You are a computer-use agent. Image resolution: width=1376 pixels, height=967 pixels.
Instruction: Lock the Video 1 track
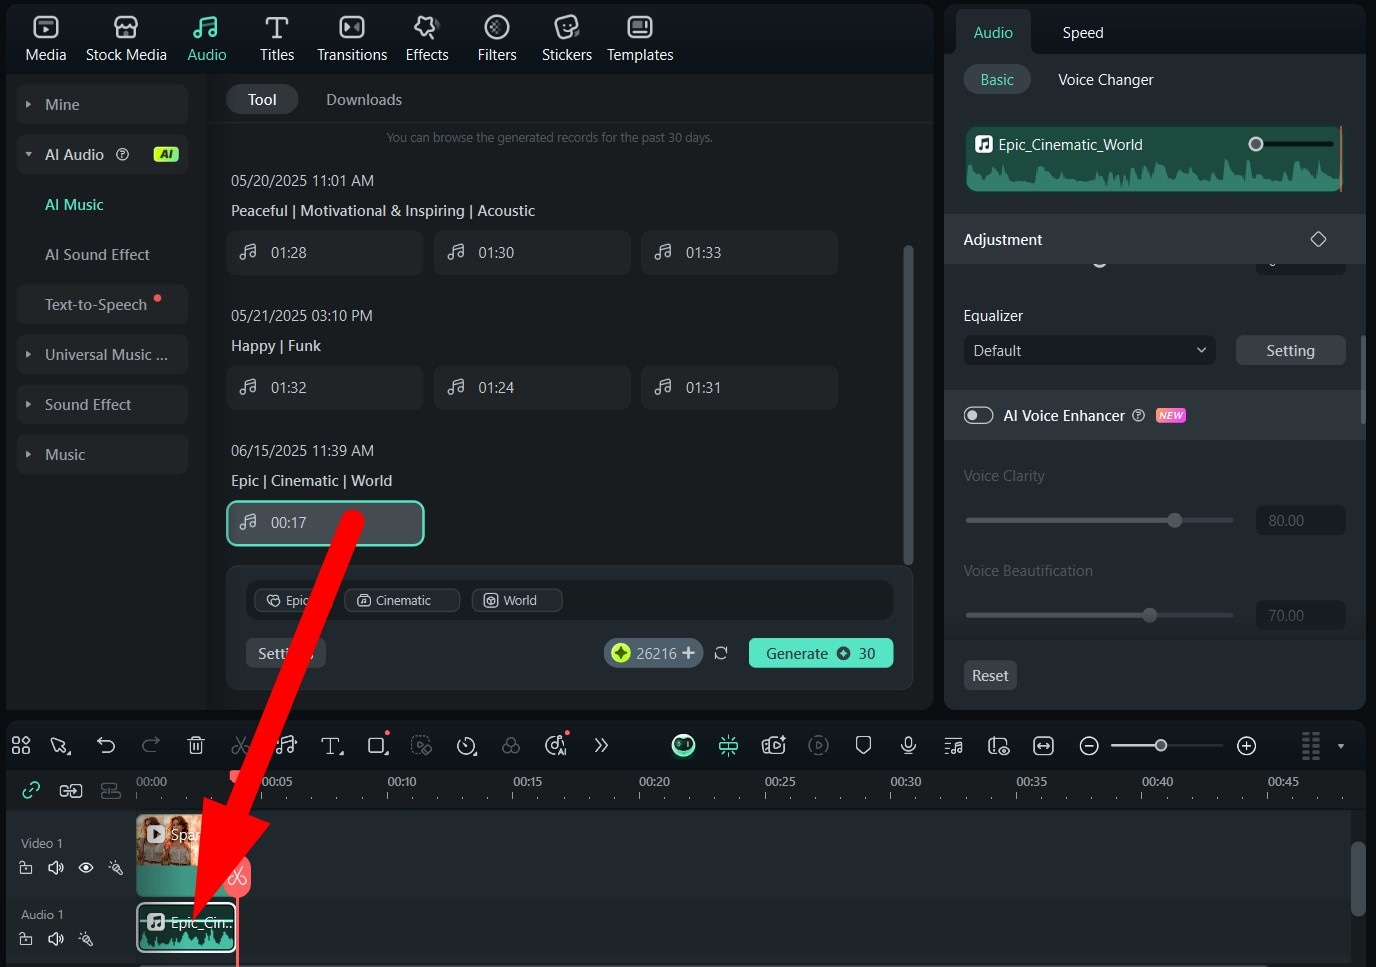pyautogui.click(x=26, y=867)
